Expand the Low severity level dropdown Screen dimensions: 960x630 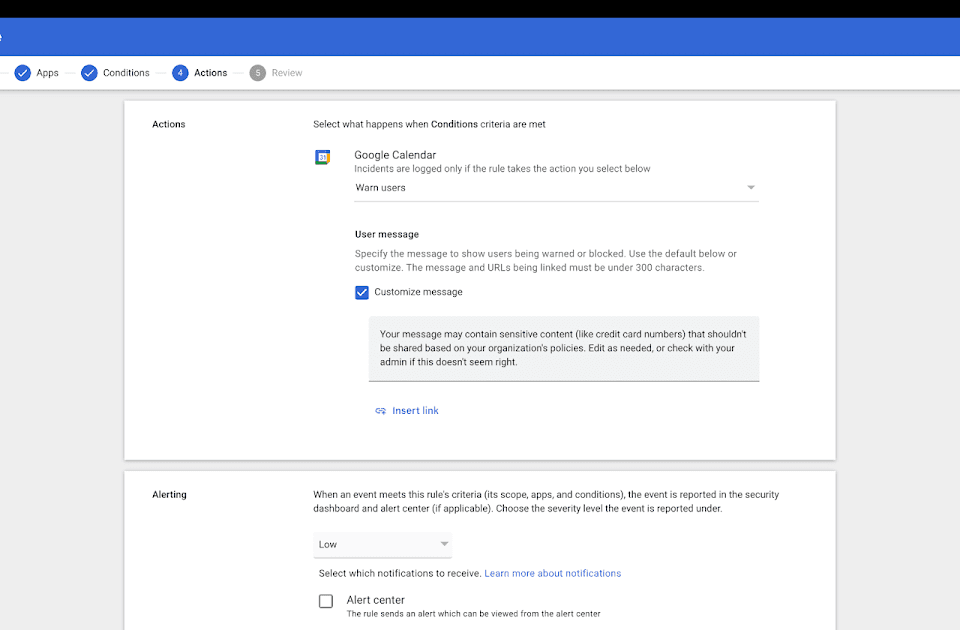click(380, 544)
